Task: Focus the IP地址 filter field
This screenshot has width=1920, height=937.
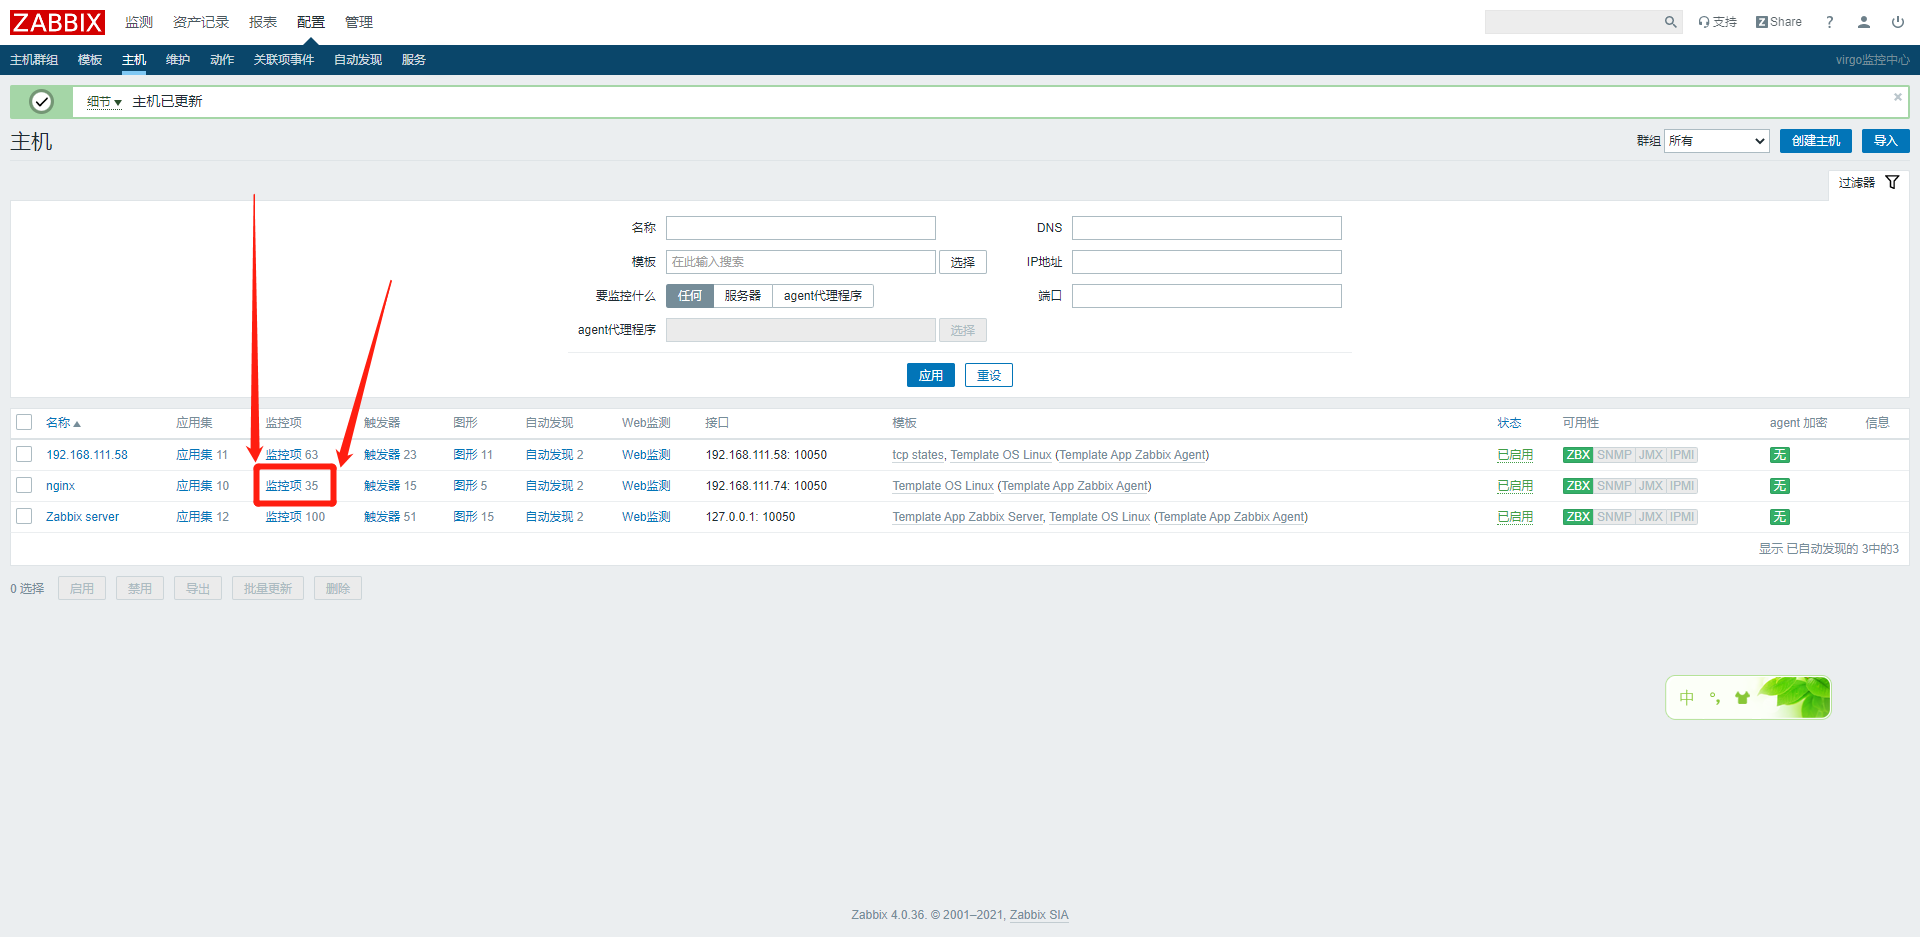Action: pos(1207,262)
